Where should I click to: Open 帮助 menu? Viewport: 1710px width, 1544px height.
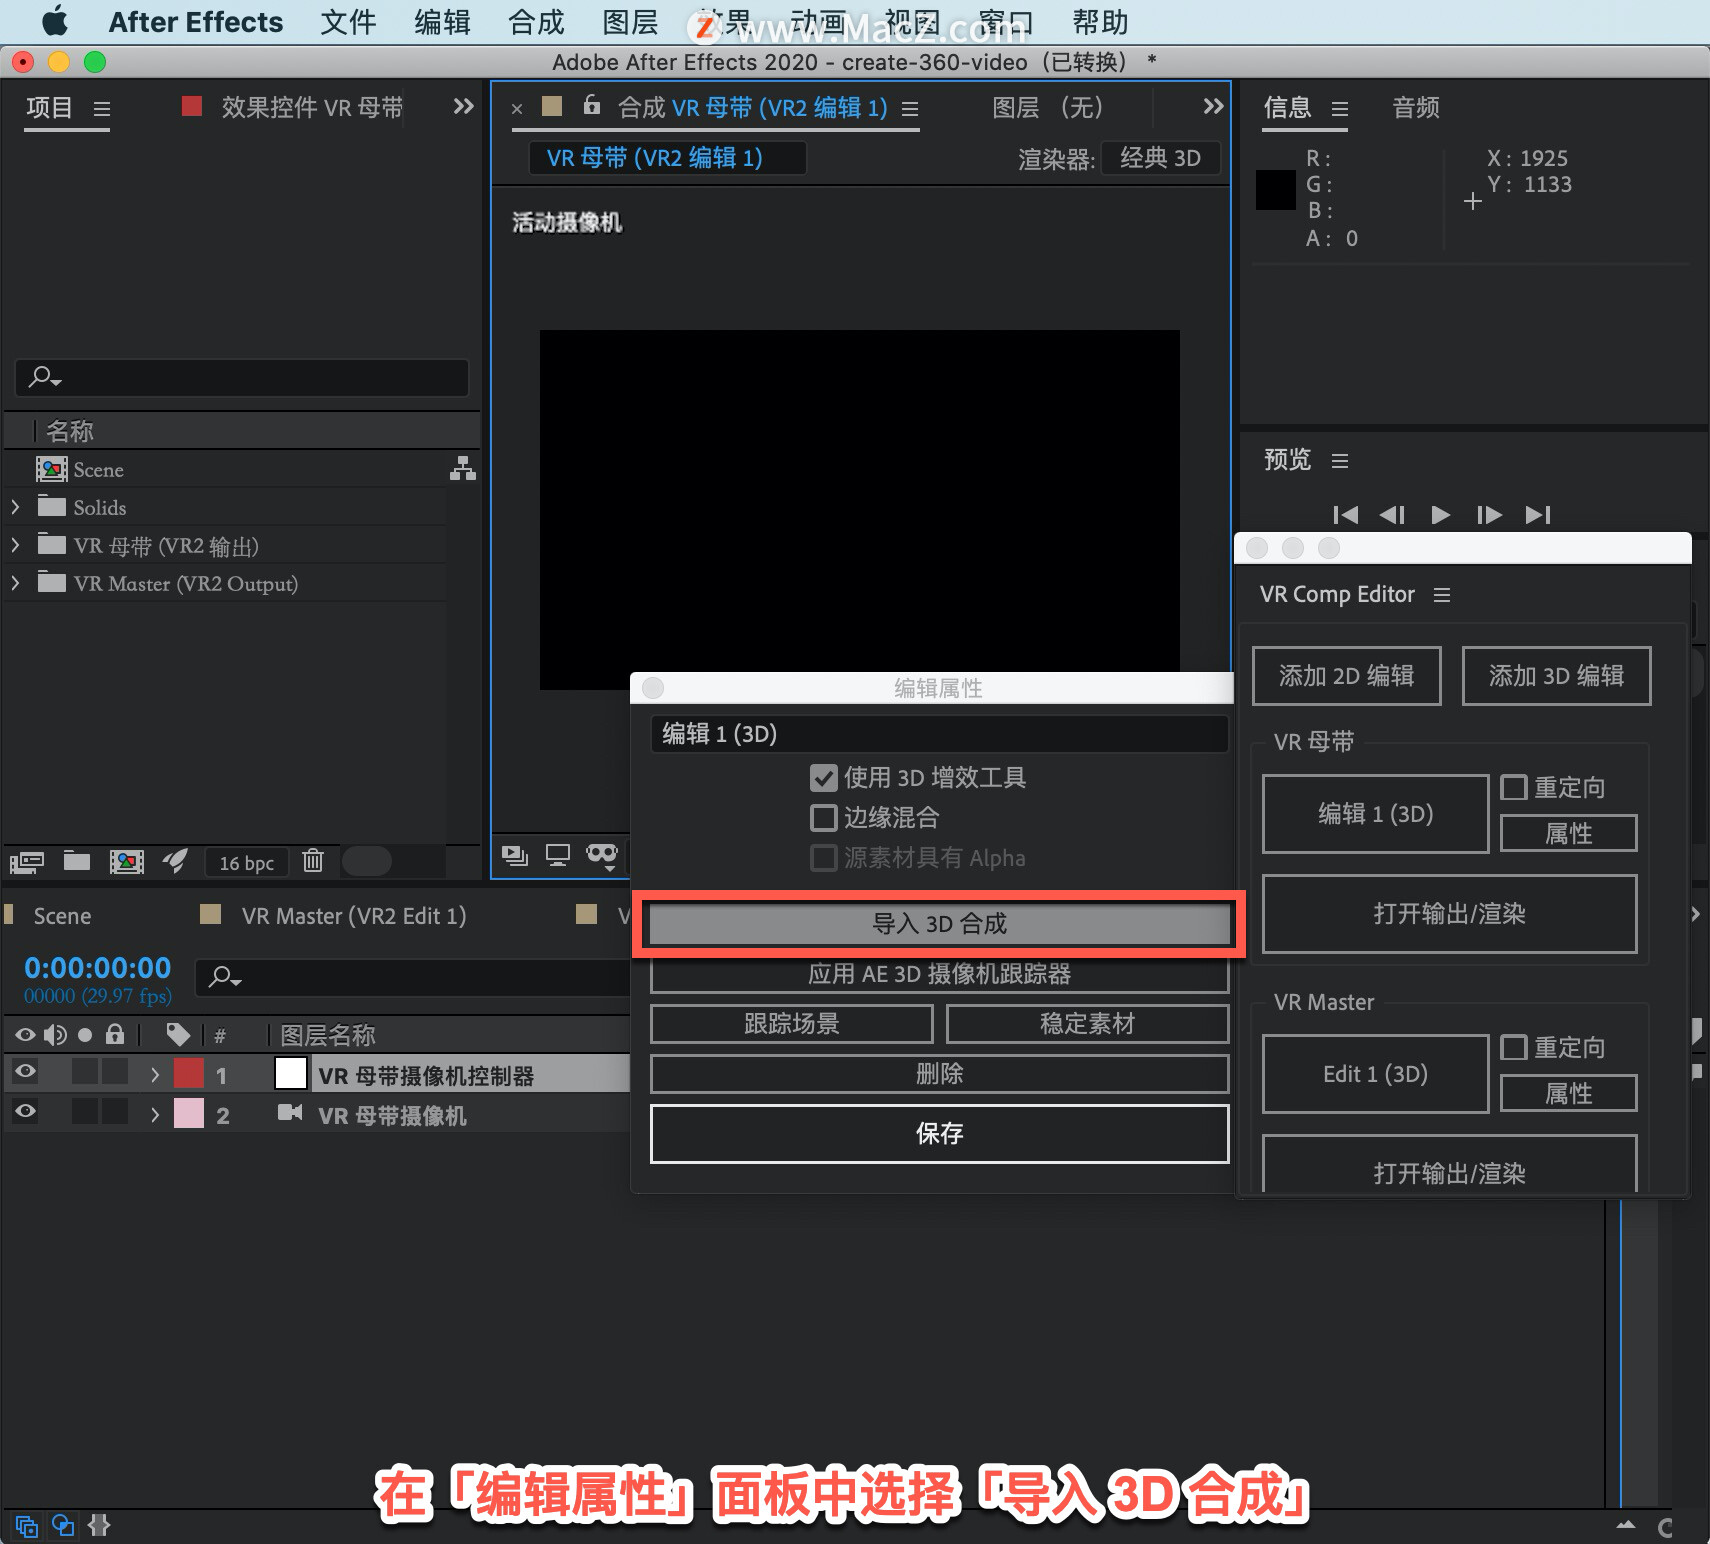[x=1100, y=22]
